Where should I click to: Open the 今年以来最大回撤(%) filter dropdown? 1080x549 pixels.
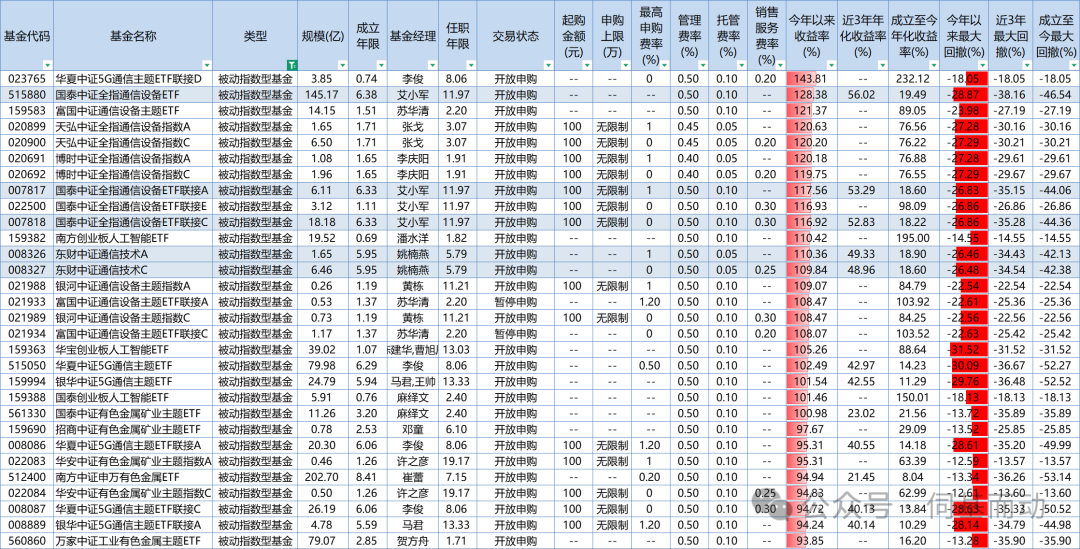click(x=983, y=65)
